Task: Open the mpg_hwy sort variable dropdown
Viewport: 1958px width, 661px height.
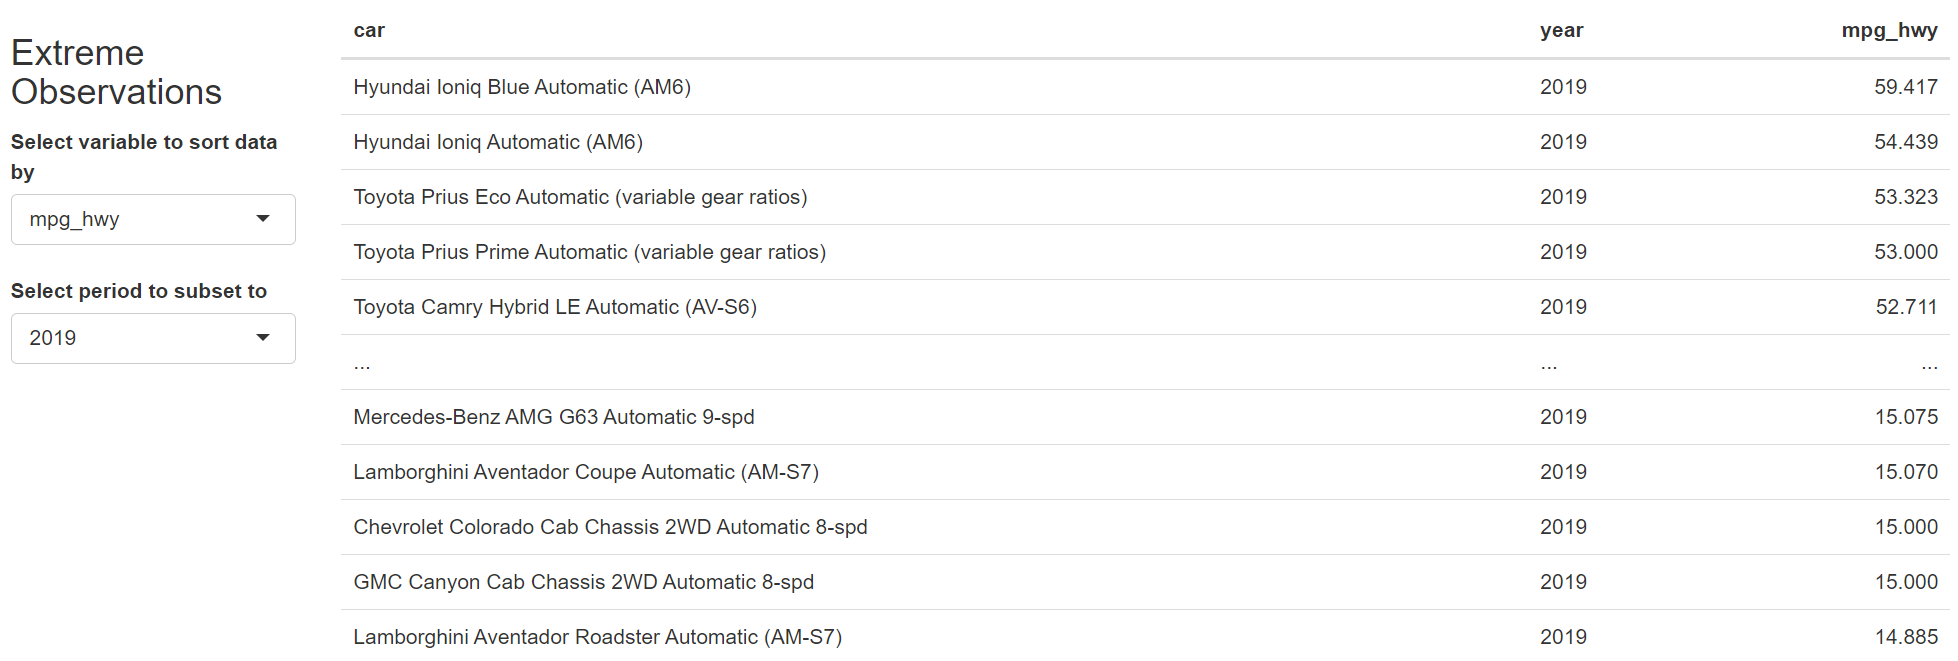Action: 153,219
